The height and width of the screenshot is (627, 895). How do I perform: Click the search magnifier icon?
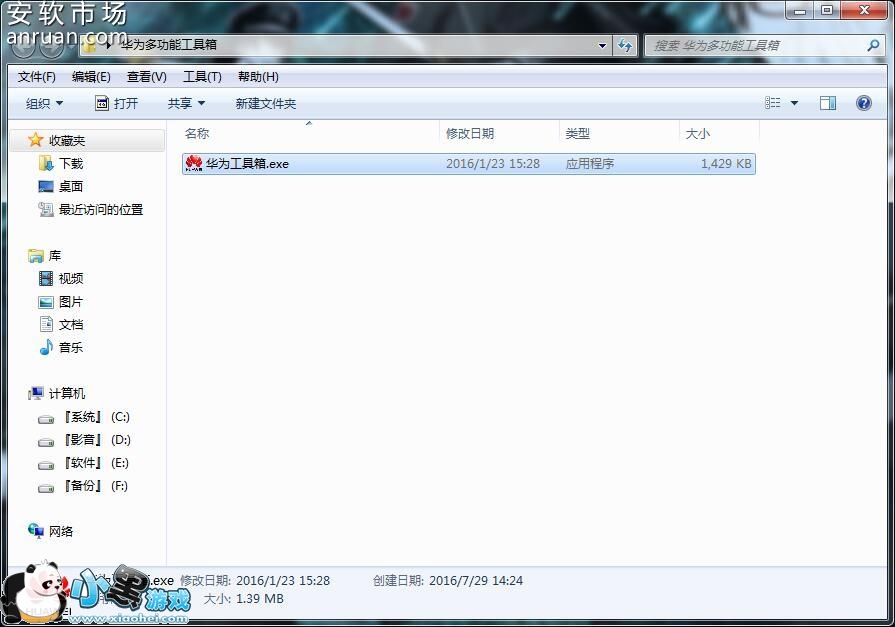[x=873, y=45]
